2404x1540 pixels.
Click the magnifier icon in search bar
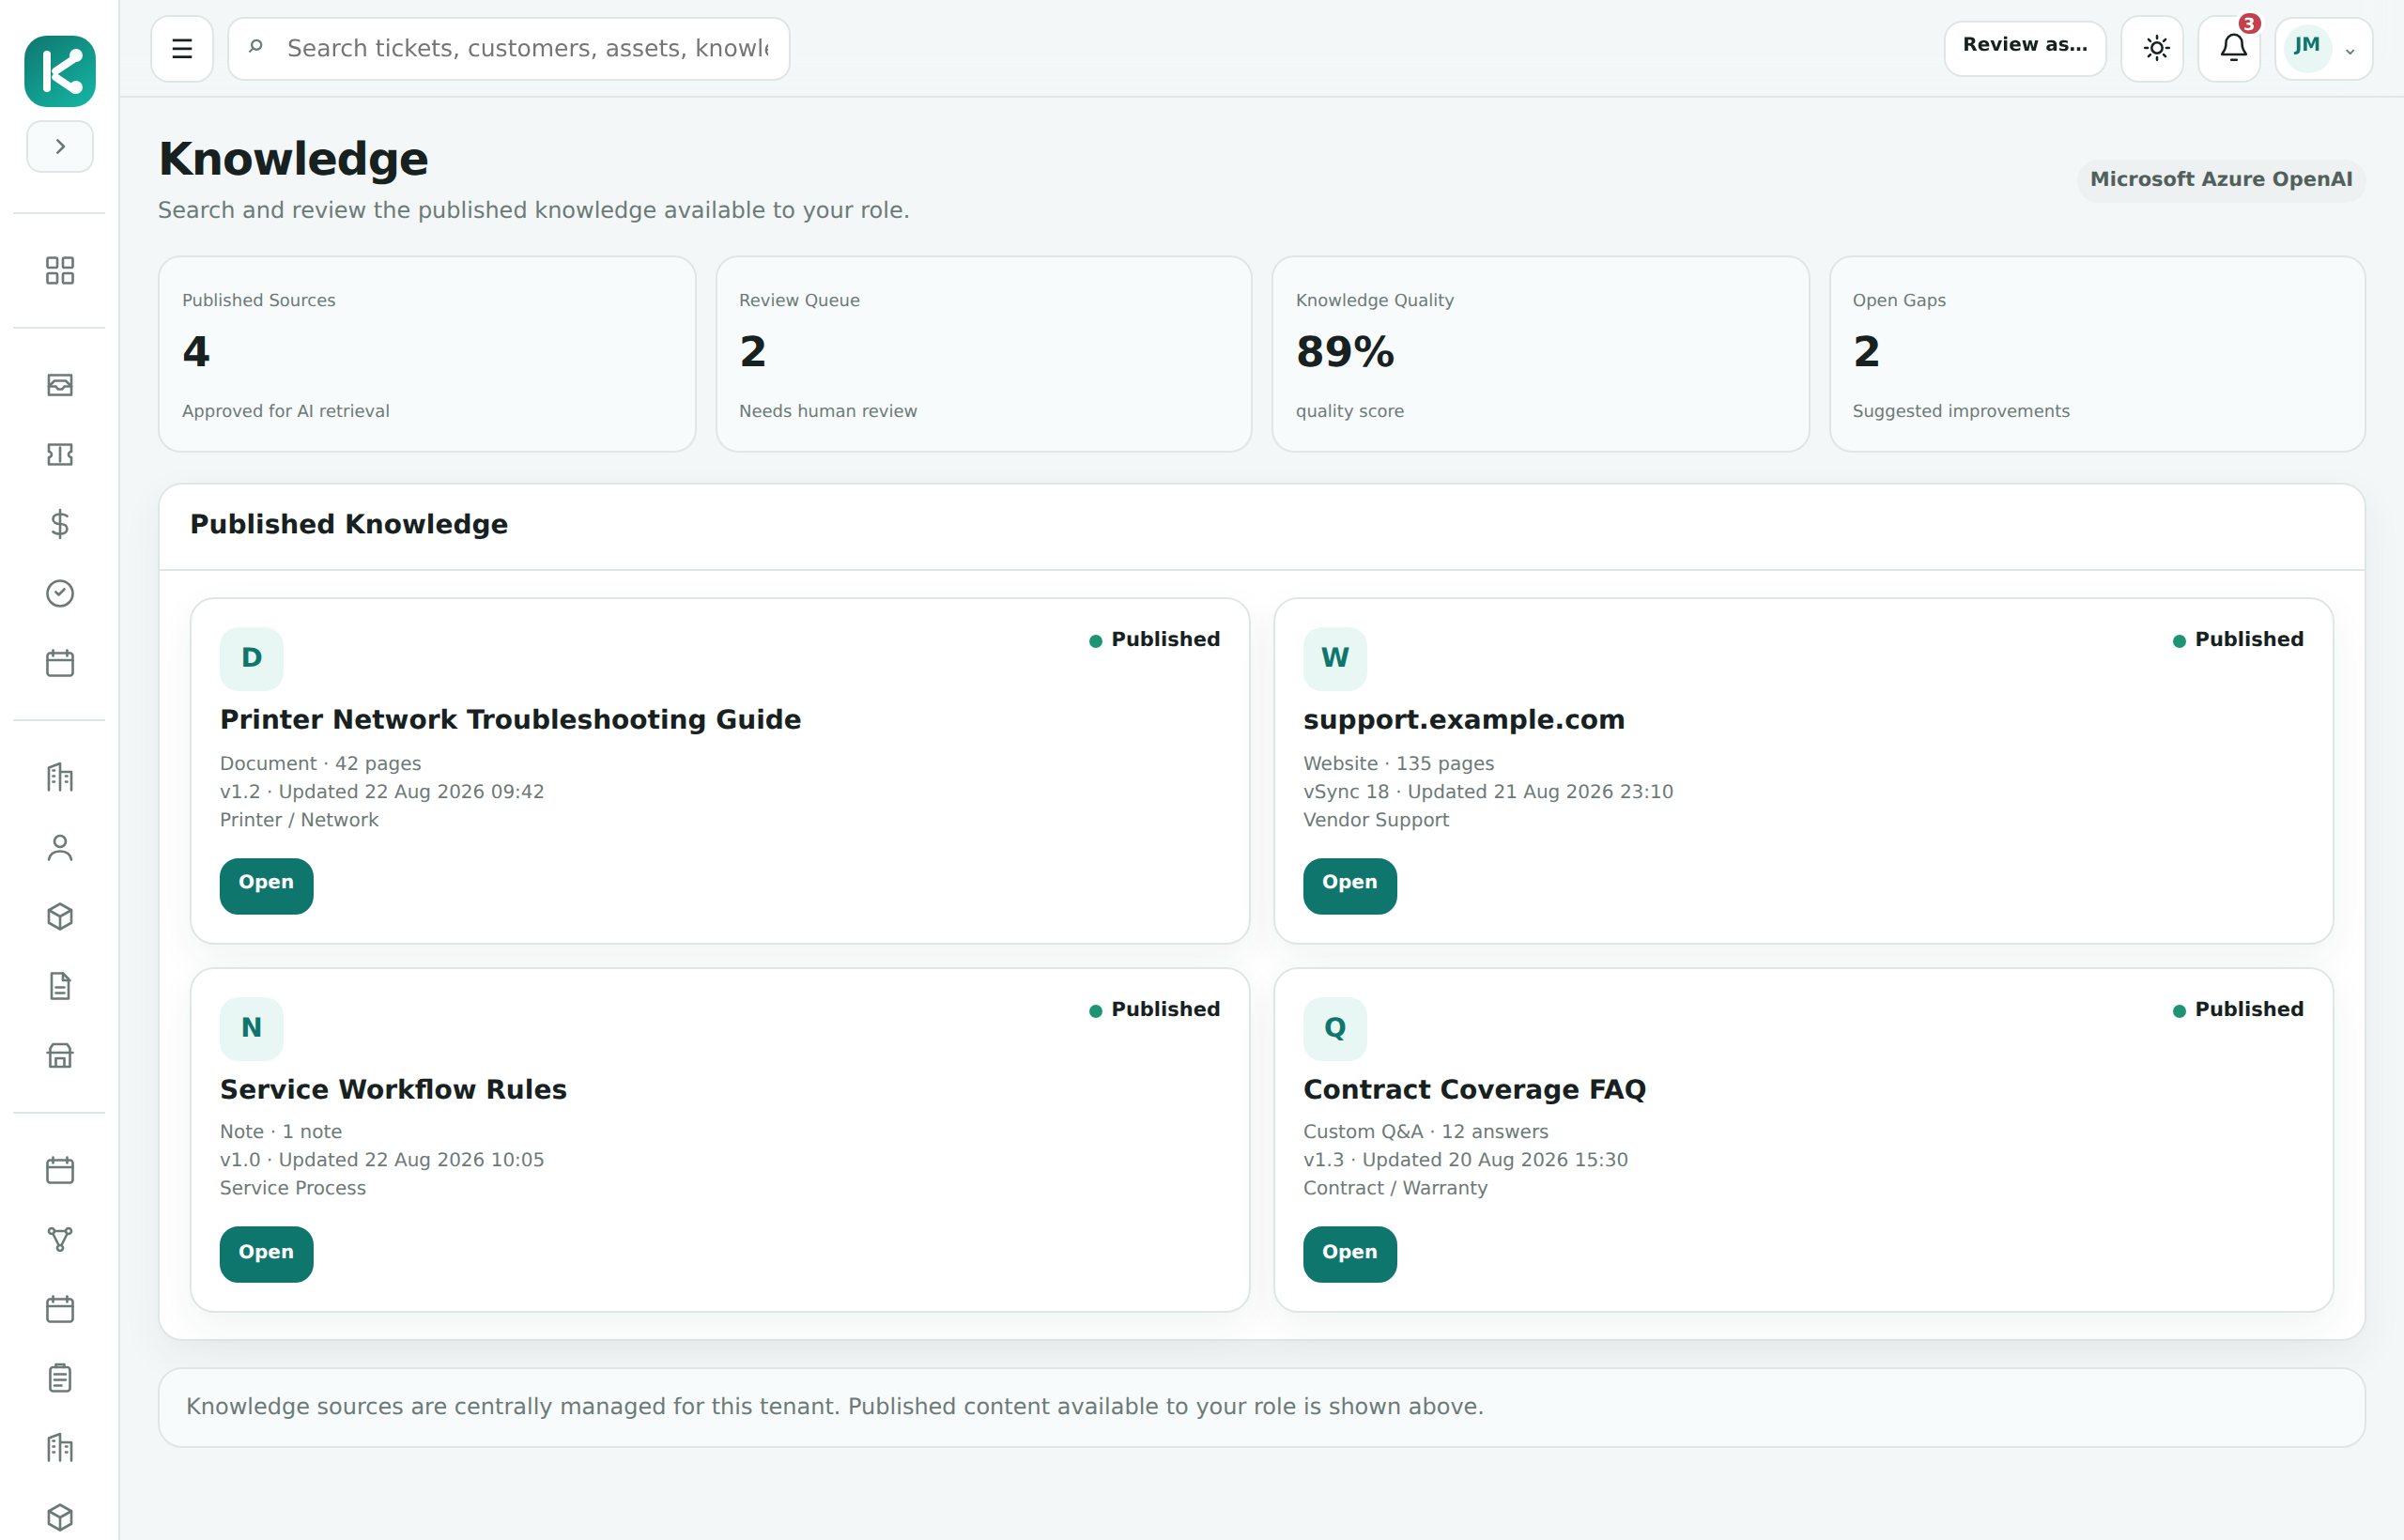pos(256,46)
